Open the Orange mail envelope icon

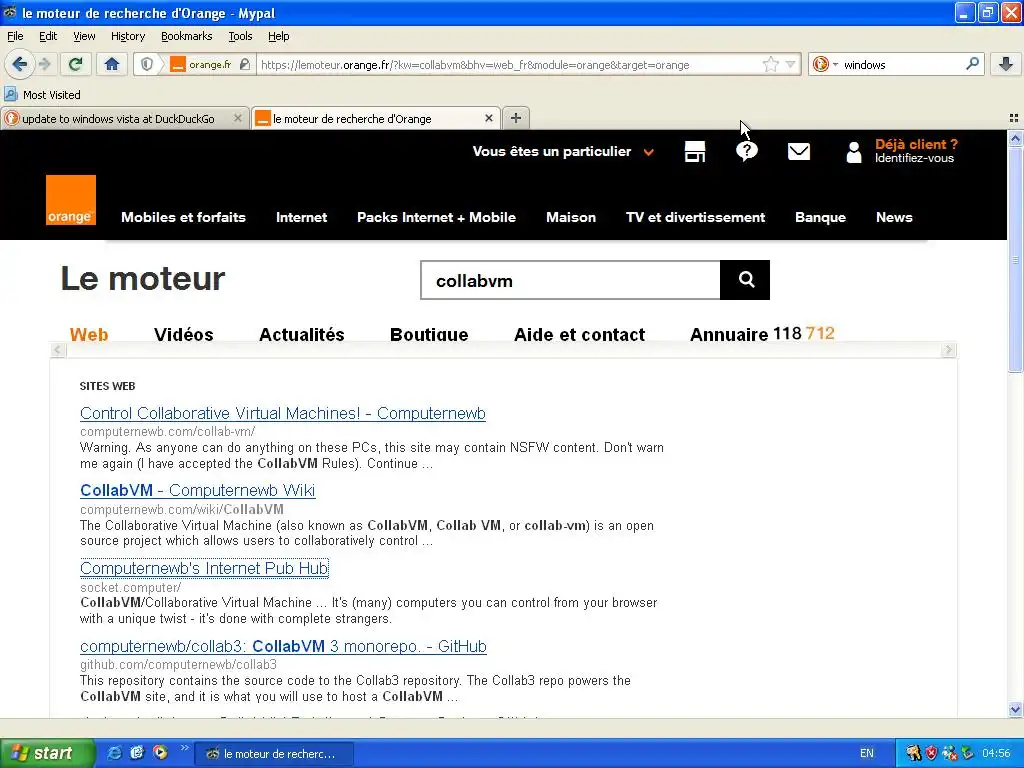pos(799,152)
